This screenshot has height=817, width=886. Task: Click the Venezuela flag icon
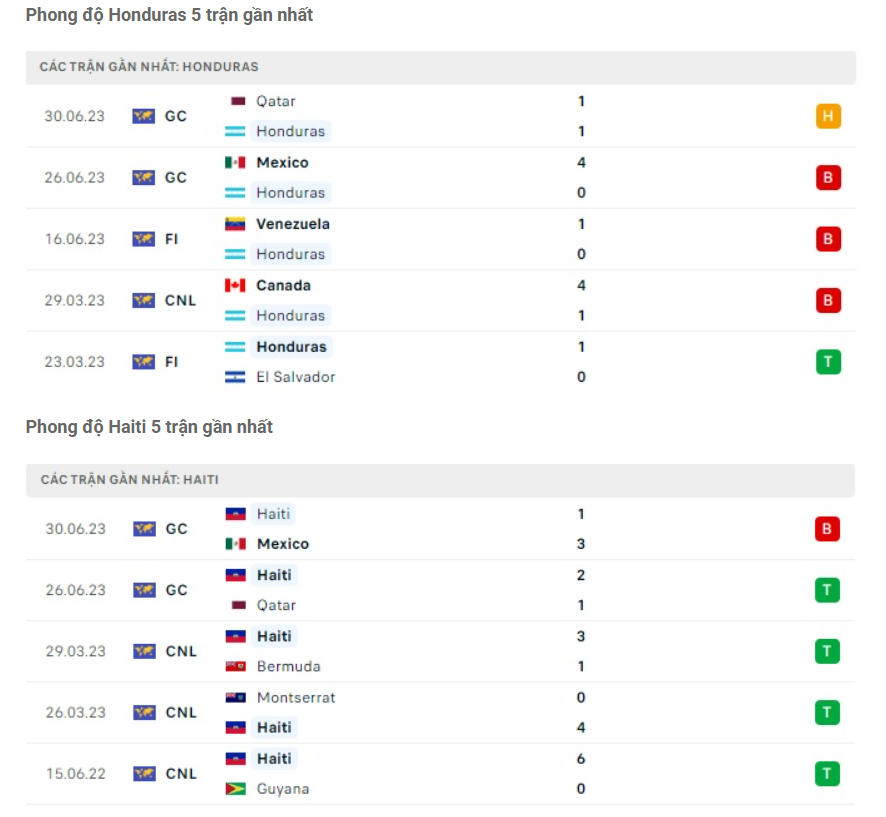coord(234,224)
